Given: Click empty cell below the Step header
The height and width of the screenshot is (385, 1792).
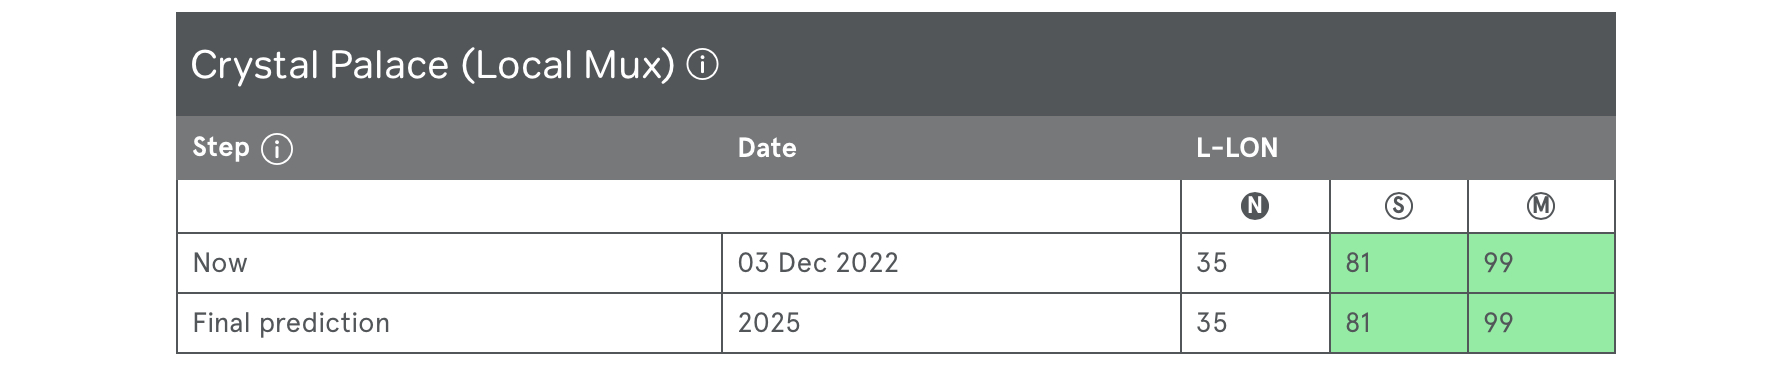Looking at the screenshot, I should pos(679,206).
